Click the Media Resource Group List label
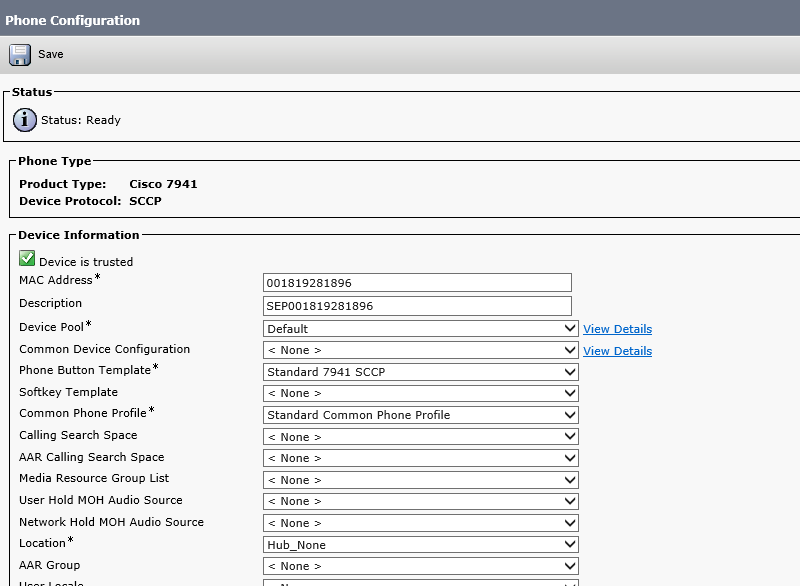 [x=94, y=478]
